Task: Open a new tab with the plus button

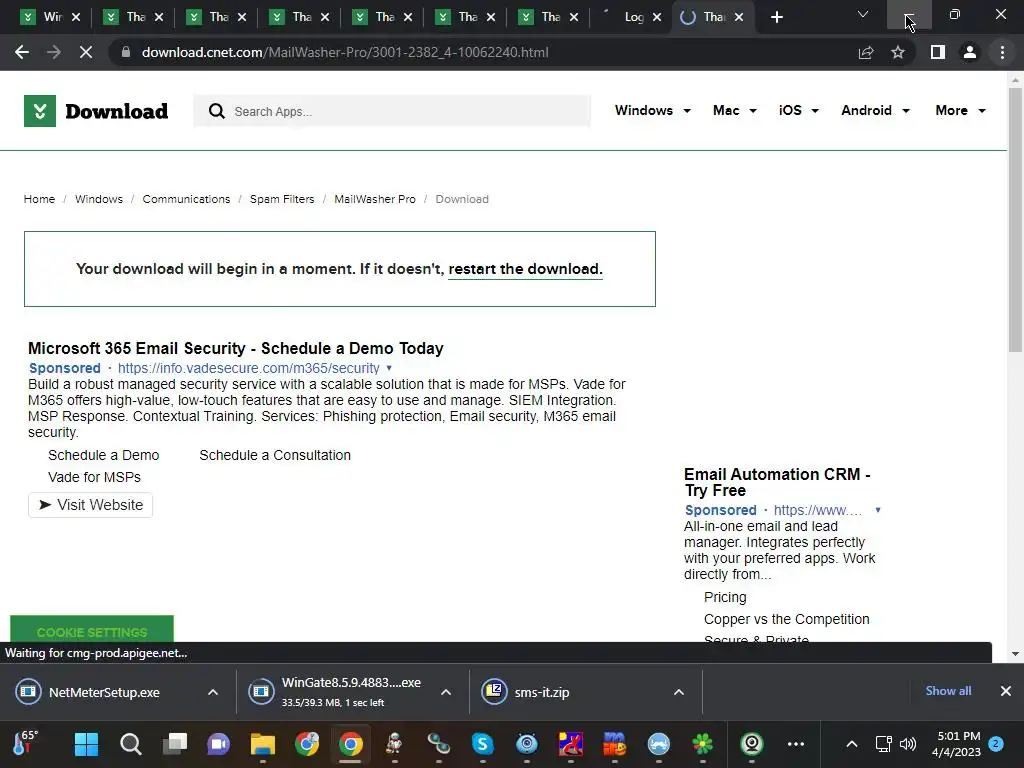Action: 776,18
